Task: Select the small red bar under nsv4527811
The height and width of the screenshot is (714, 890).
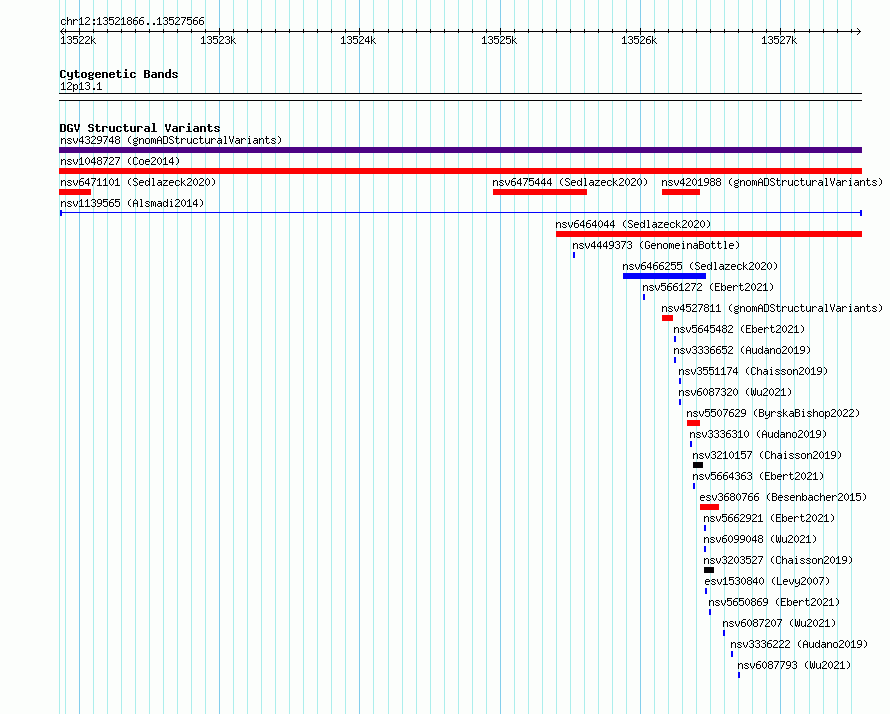Action: (x=667, y=318)
